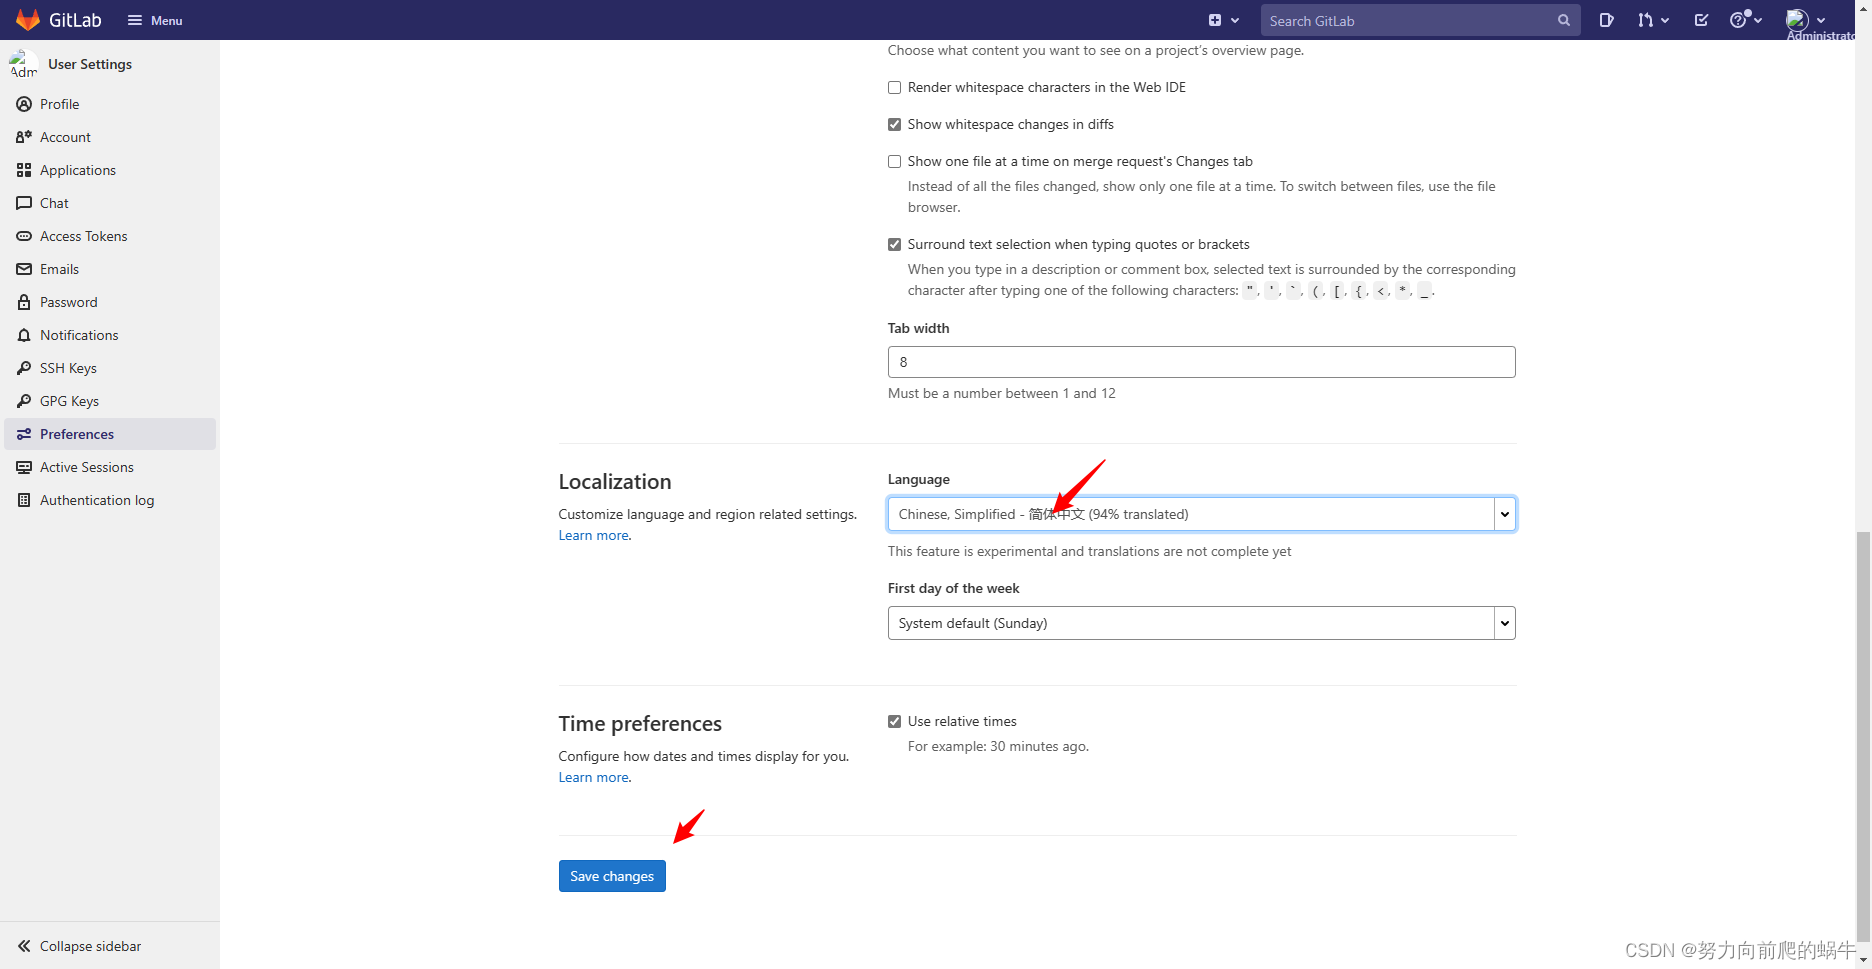The height and width of the screenshot is (969, 1872).
Task: Click the User Settings header
Action: click(x=90, y=64)
